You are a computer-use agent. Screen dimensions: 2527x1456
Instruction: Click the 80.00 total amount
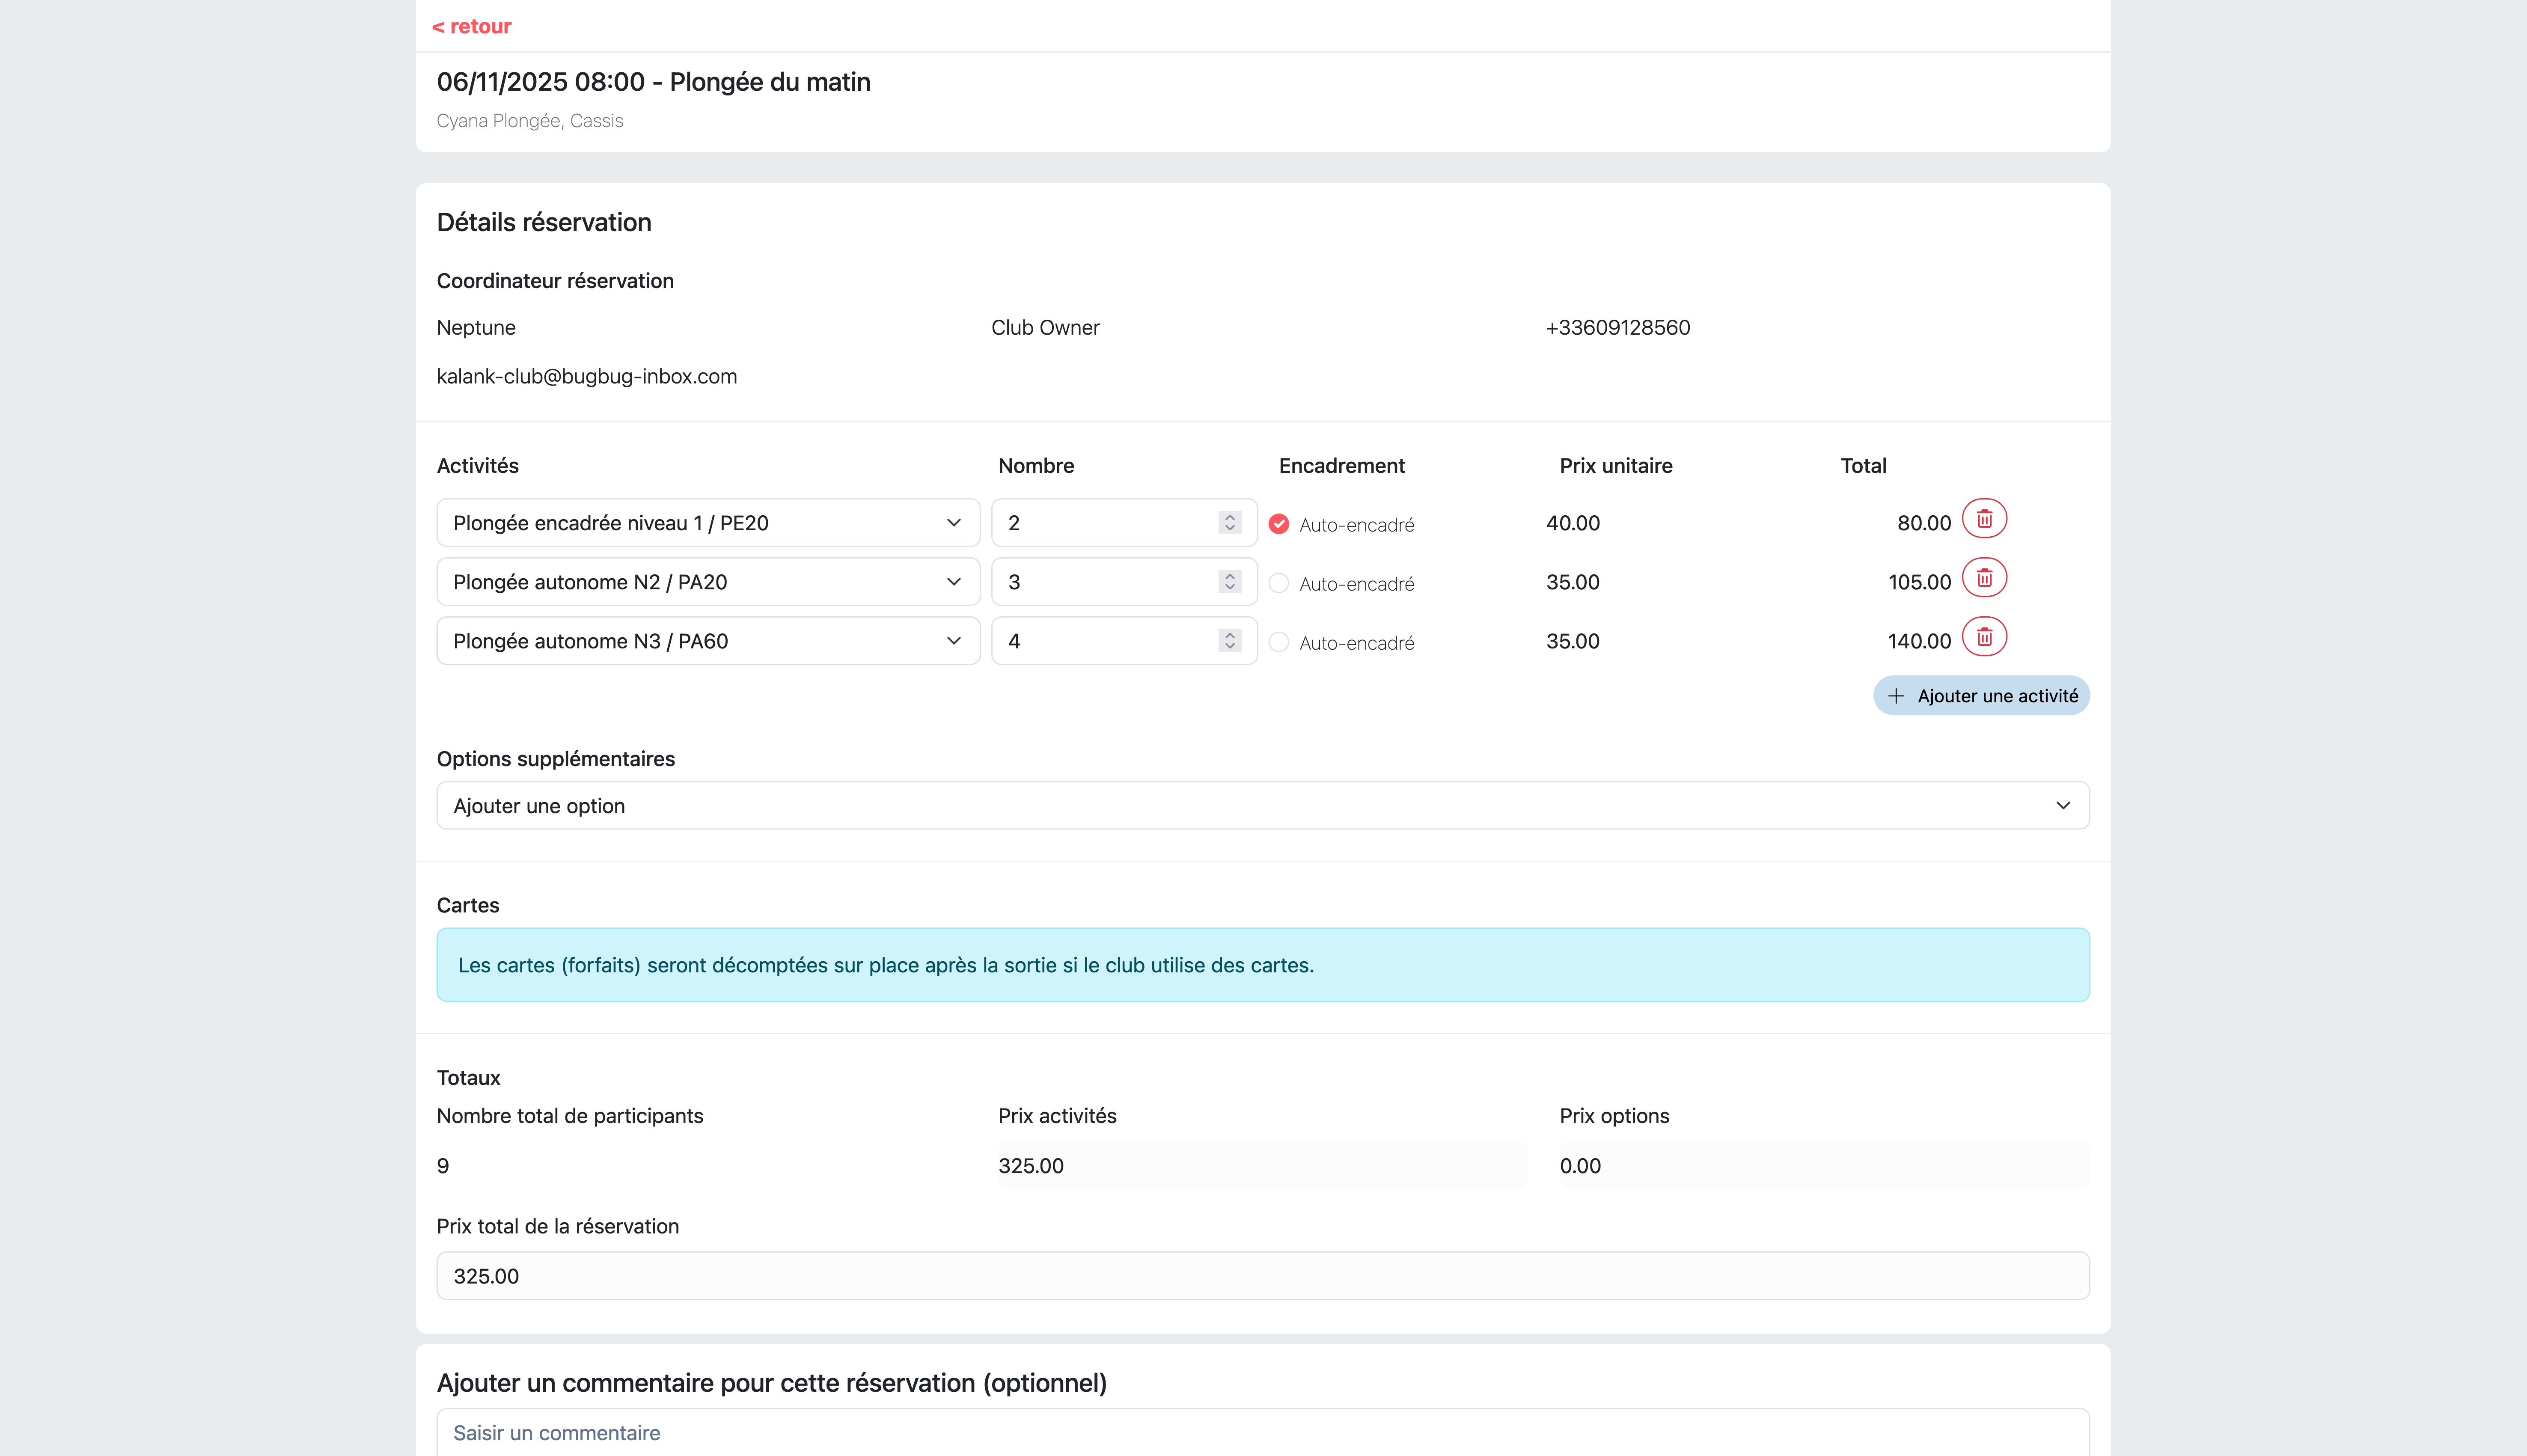(x=1924, y=523)
